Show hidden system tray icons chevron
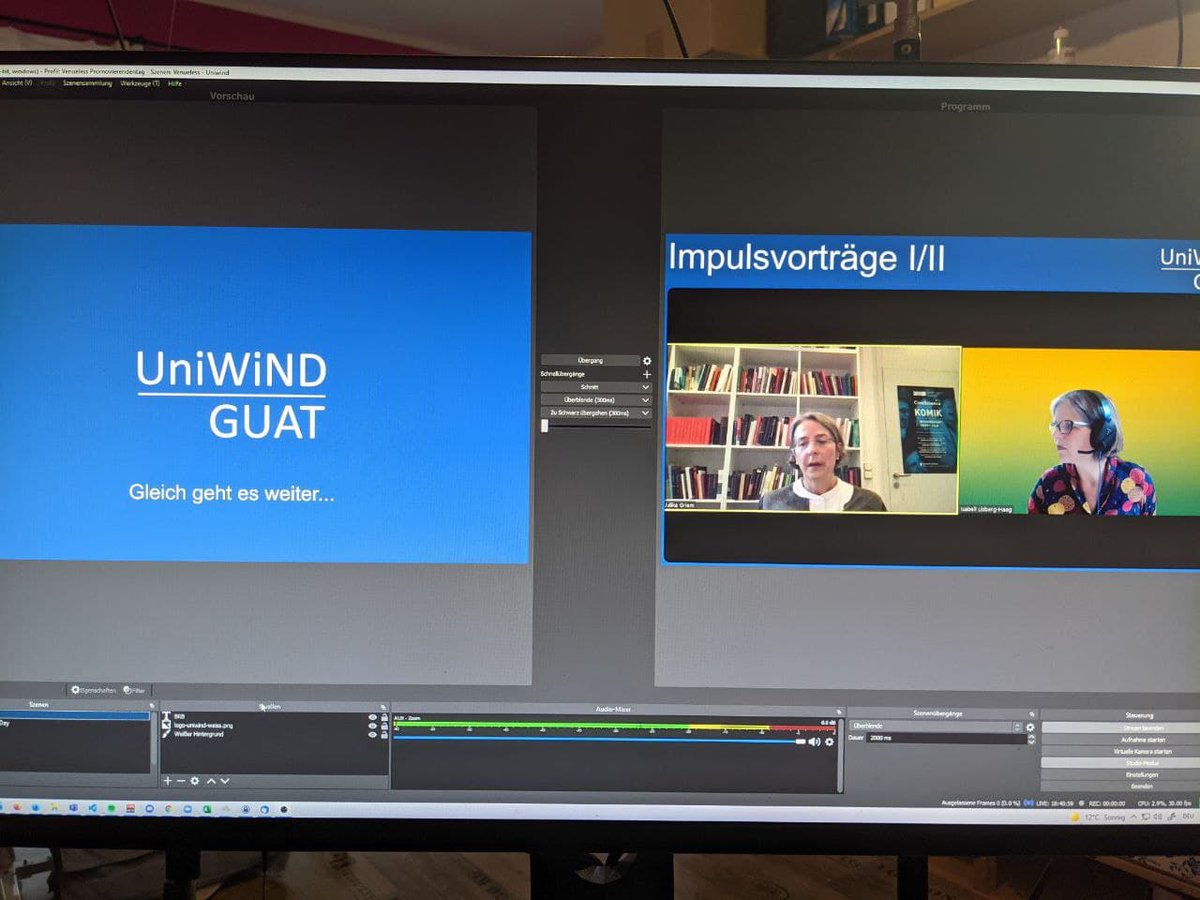 (1133, 817)
